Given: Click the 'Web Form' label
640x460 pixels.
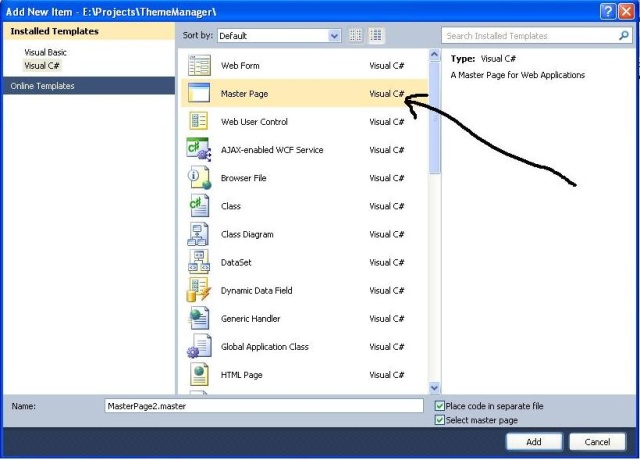Looking at the screenshot, I should (x=240, y=65).
